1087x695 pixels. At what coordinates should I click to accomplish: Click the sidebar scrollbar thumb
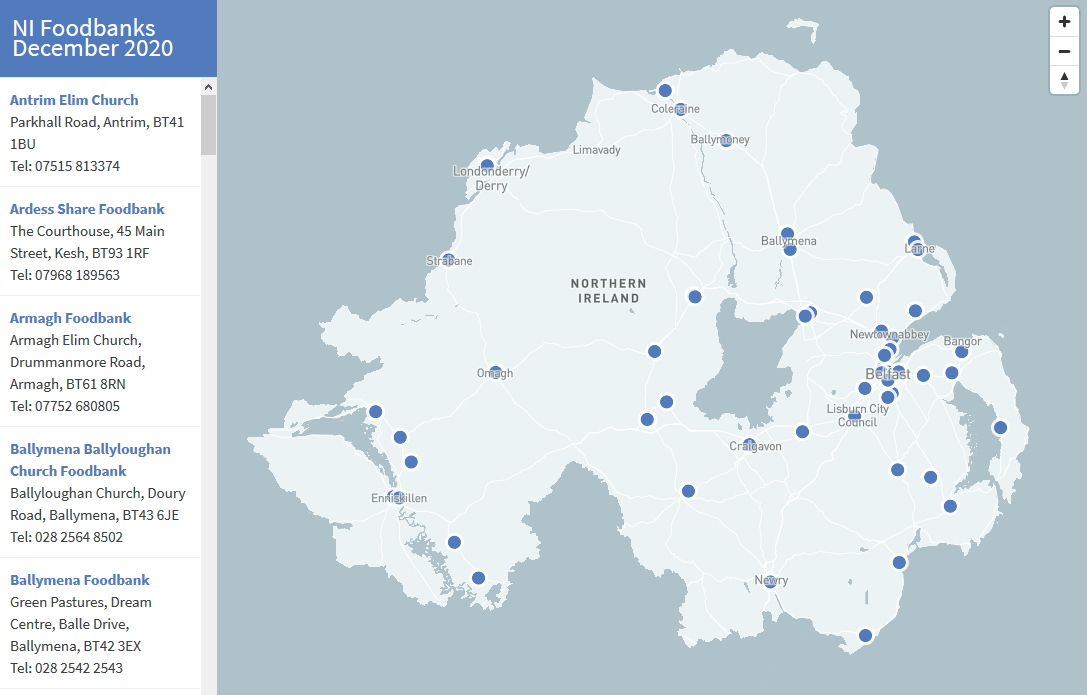click(208, 125)
